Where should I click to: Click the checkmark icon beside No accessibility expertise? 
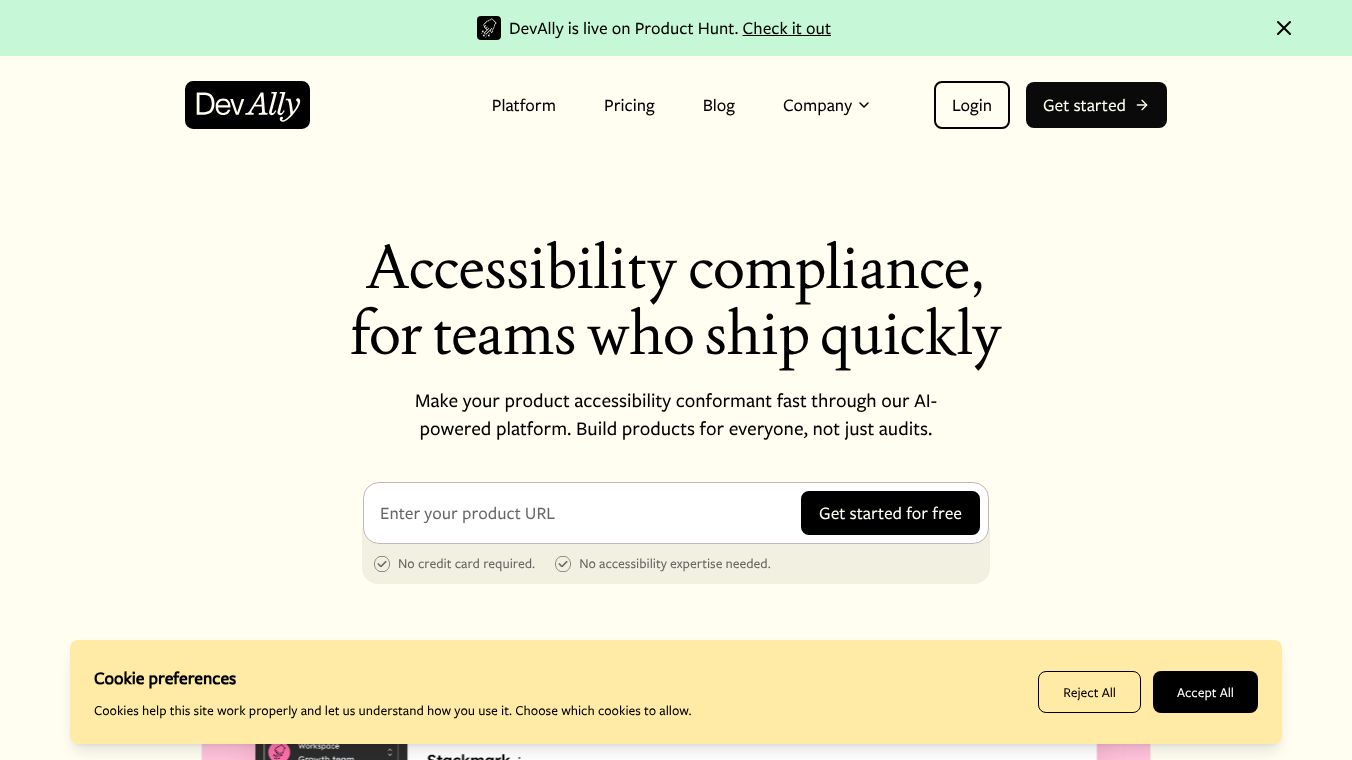coord(563,564)
